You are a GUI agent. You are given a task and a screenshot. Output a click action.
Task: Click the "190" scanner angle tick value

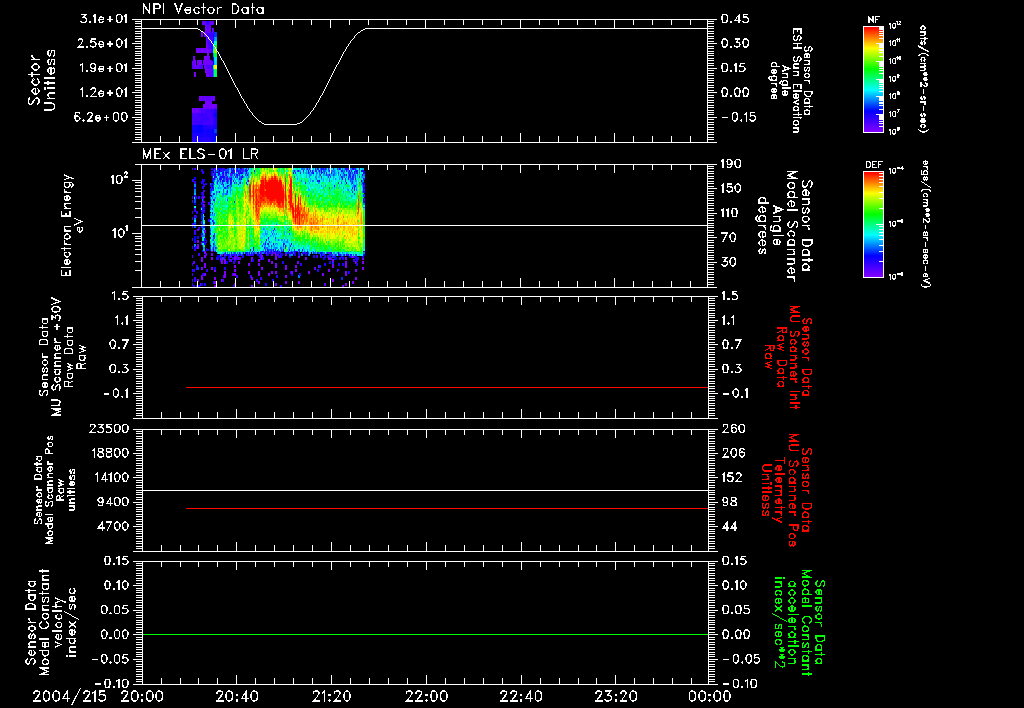pyautogui.click(x=731, y=164)
